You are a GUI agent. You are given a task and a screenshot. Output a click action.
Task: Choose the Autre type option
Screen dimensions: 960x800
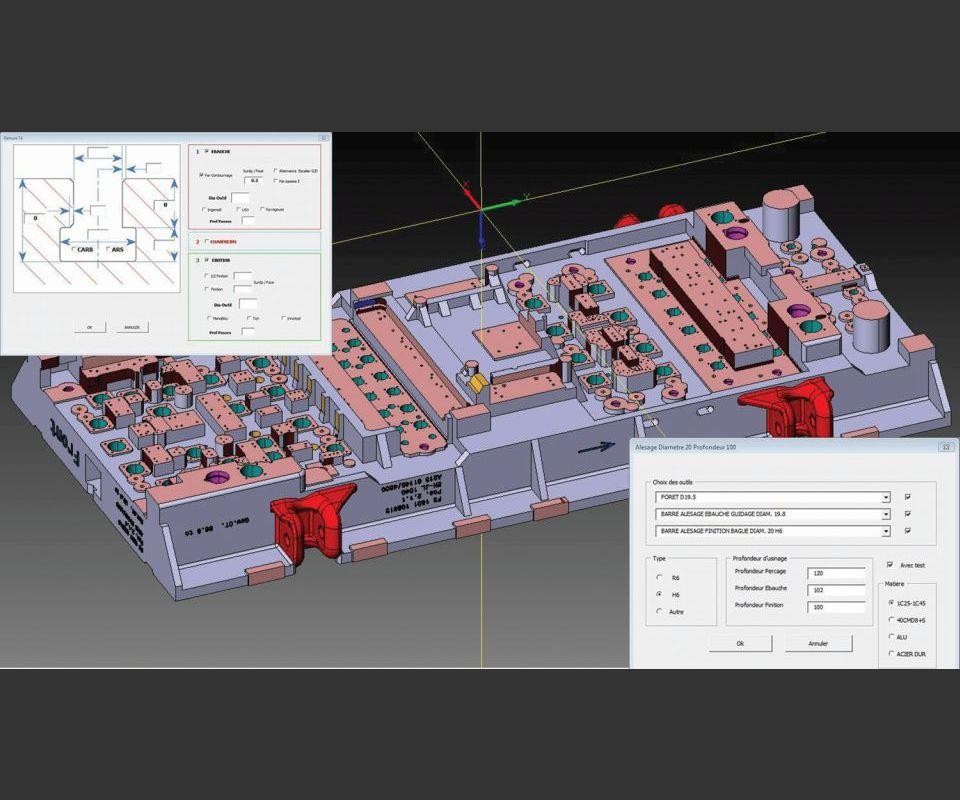coord(659,611)
